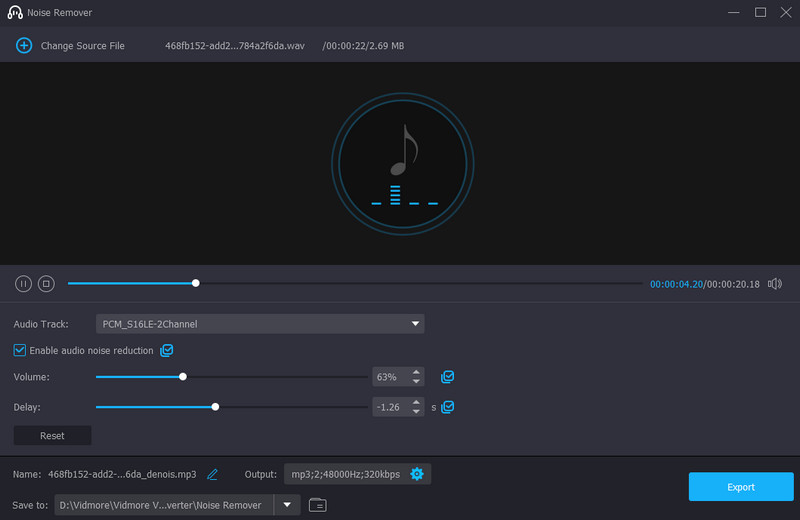Open the Save to folder icon

(317, 505)
